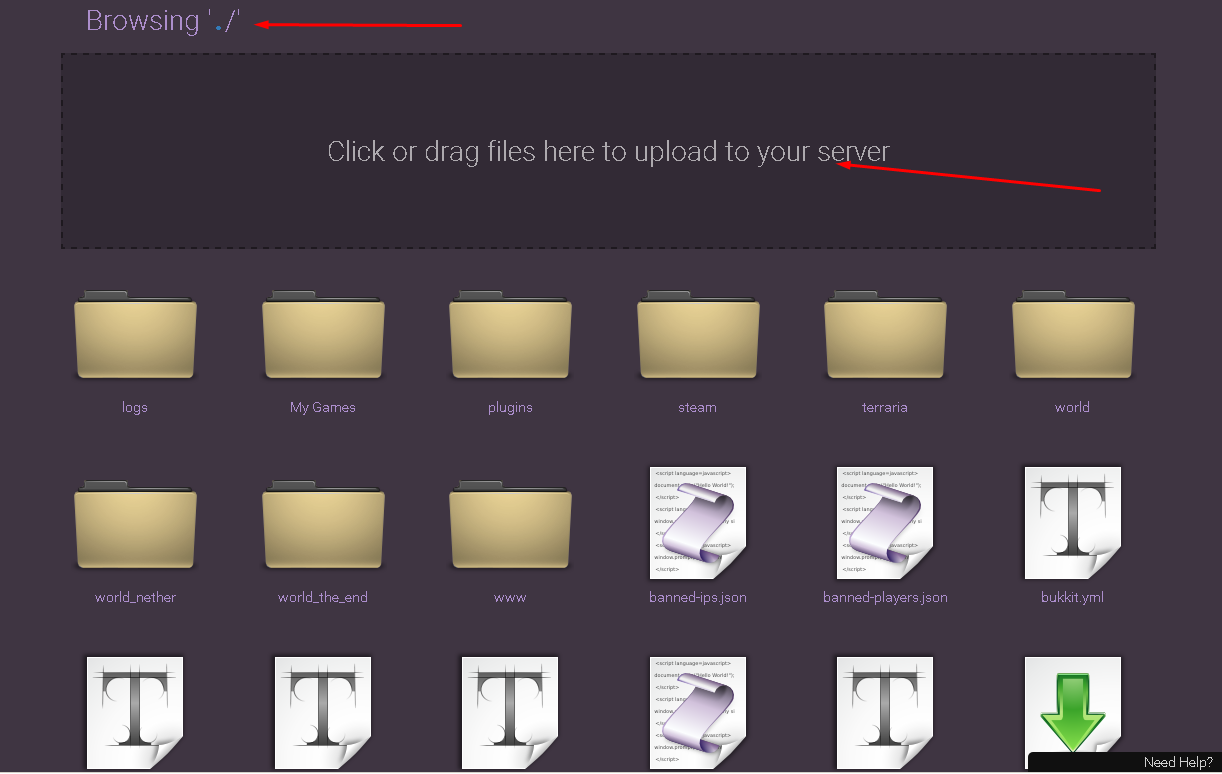Open the Need Help? button
Viewport: 1222px width, 774px height.
click(x=1178, y=763)
